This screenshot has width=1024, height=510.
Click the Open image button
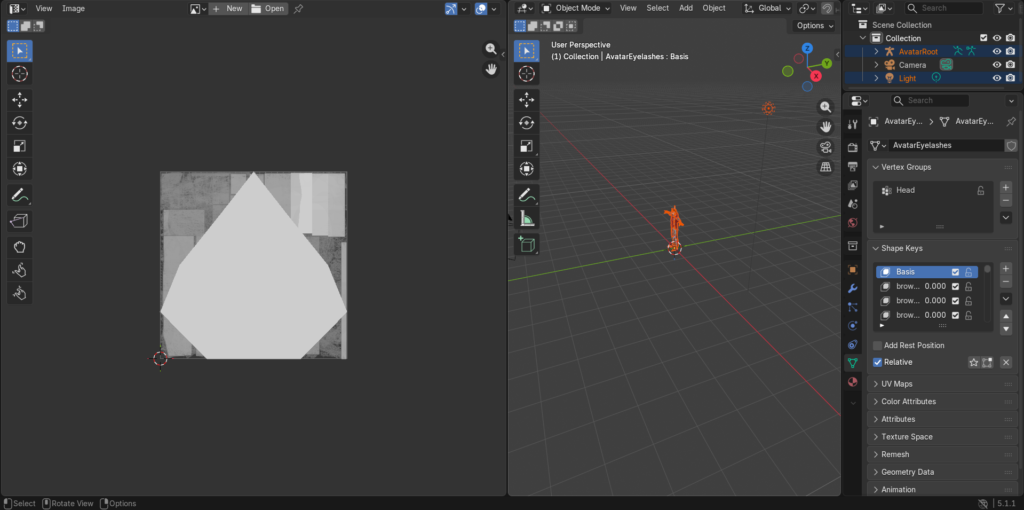268,8
